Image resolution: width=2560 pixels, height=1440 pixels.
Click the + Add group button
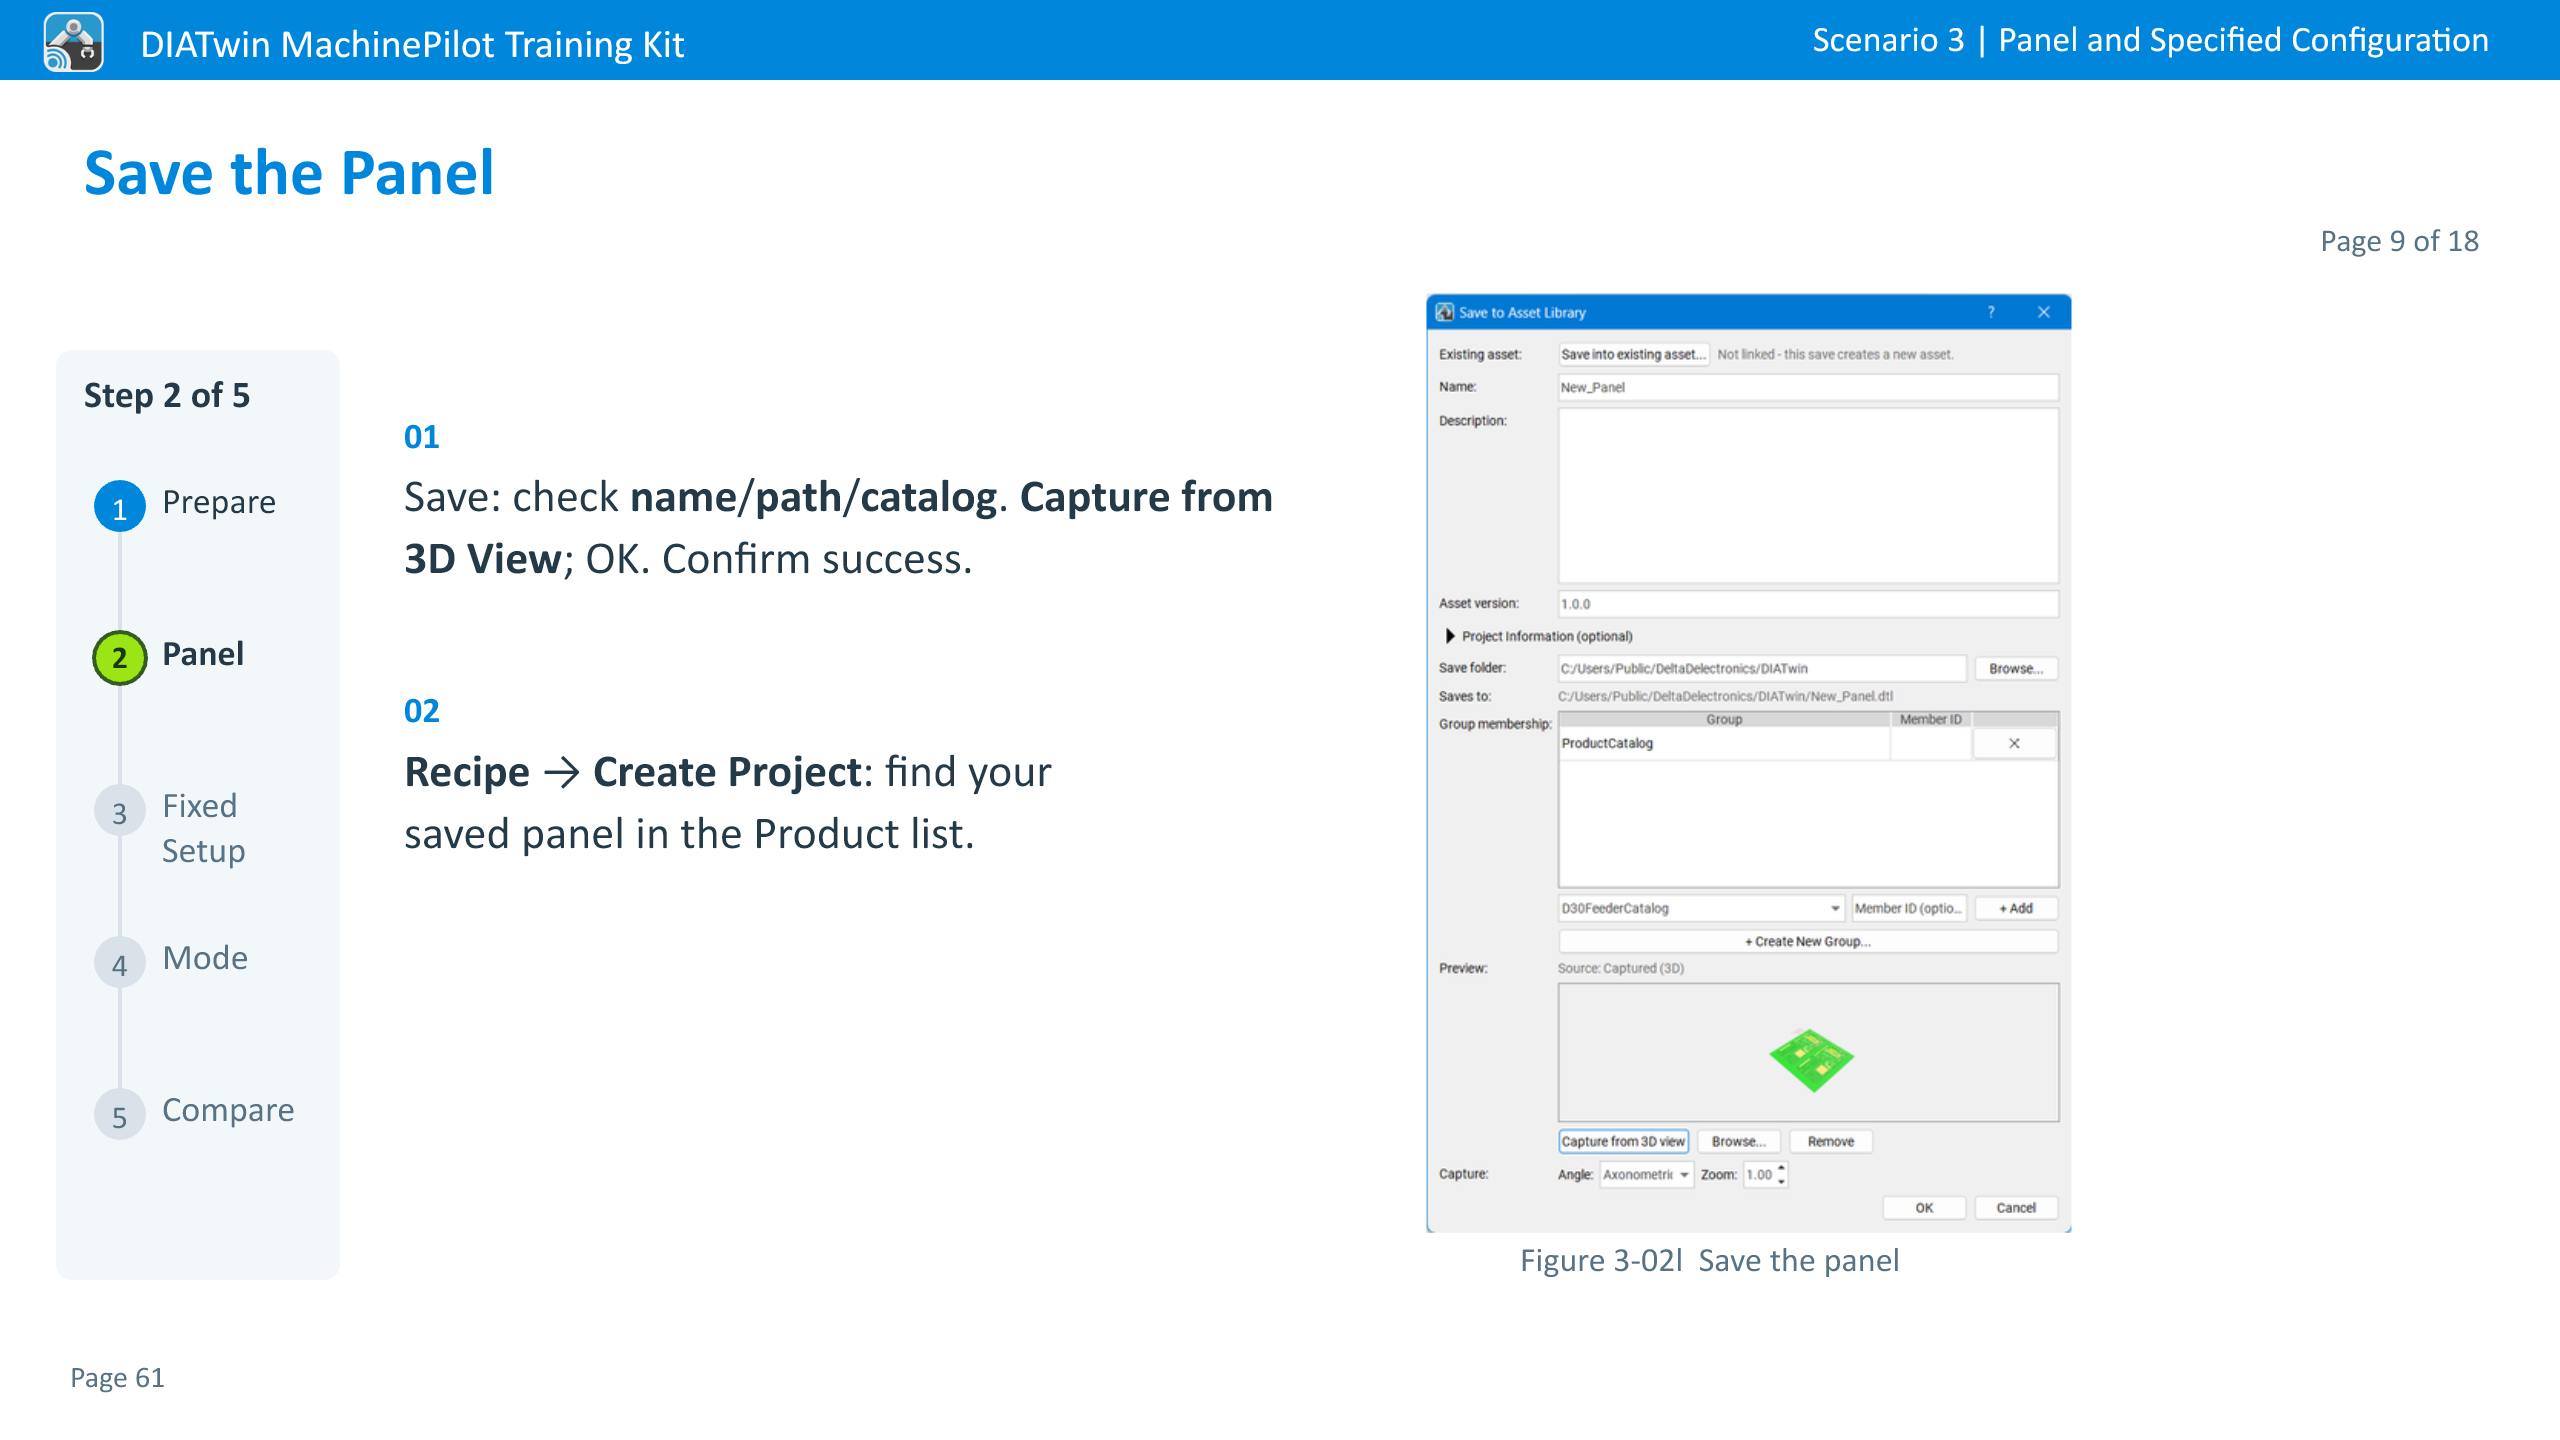click(x=2016, y=908)
